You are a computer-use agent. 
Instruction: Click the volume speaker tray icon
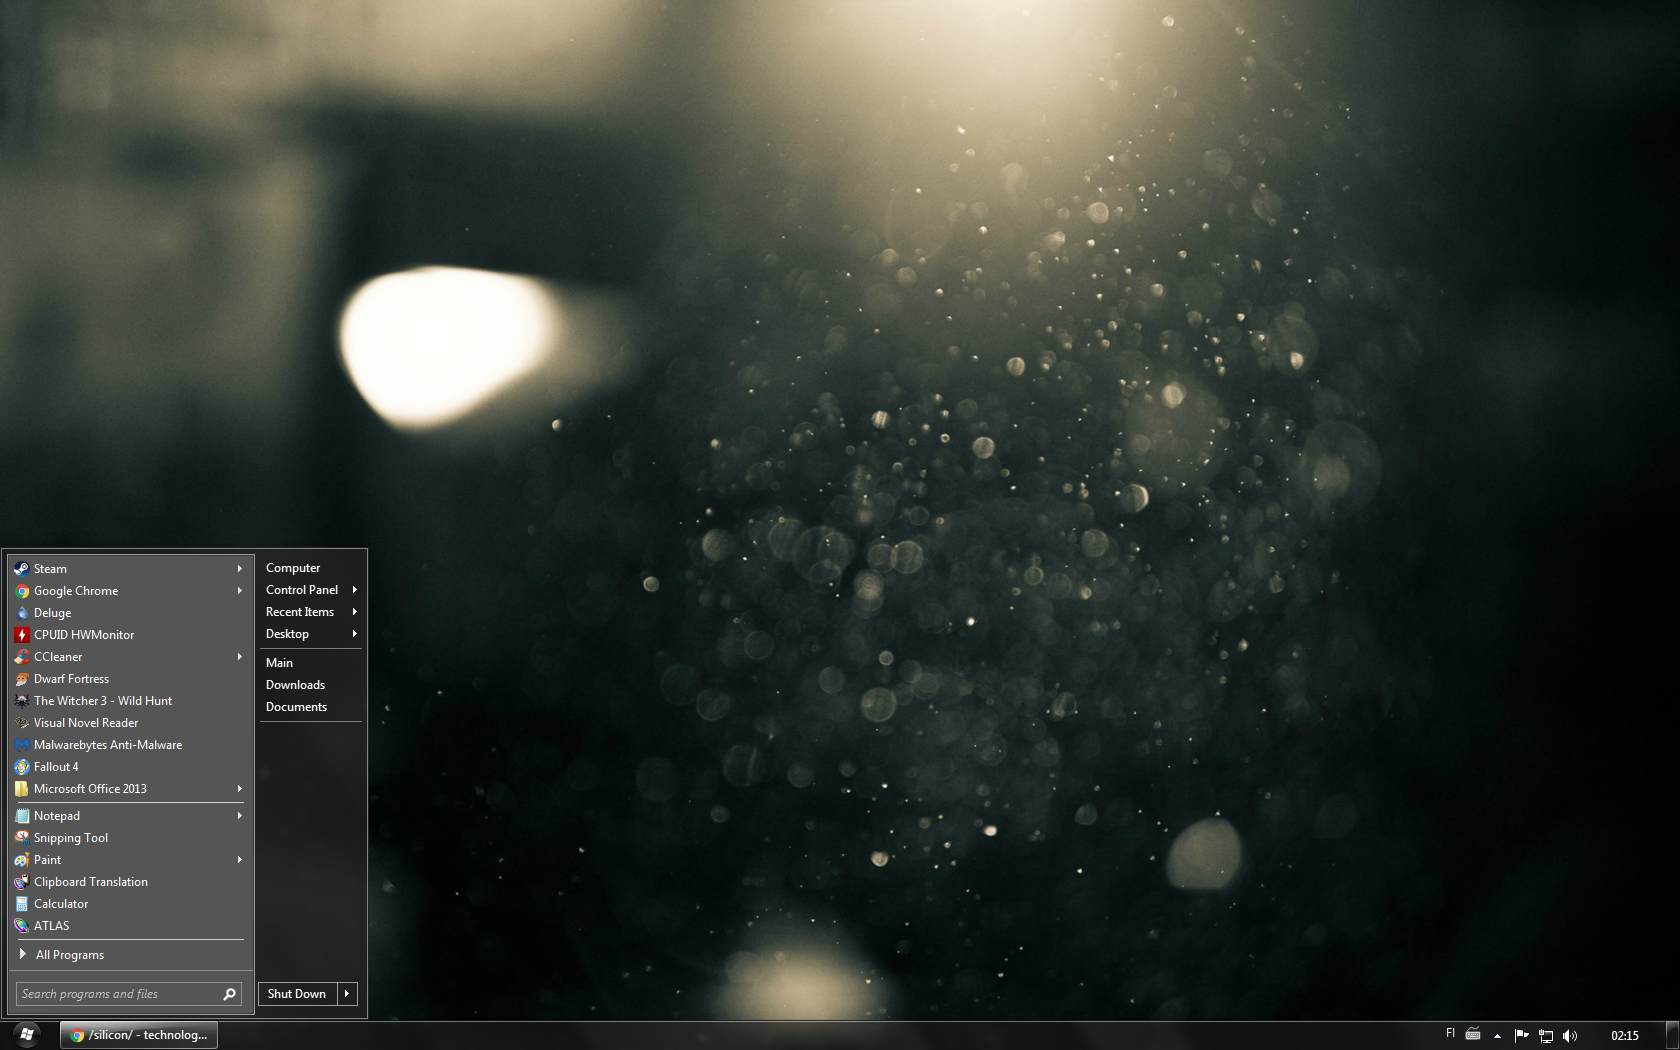coord(1570,1036)
